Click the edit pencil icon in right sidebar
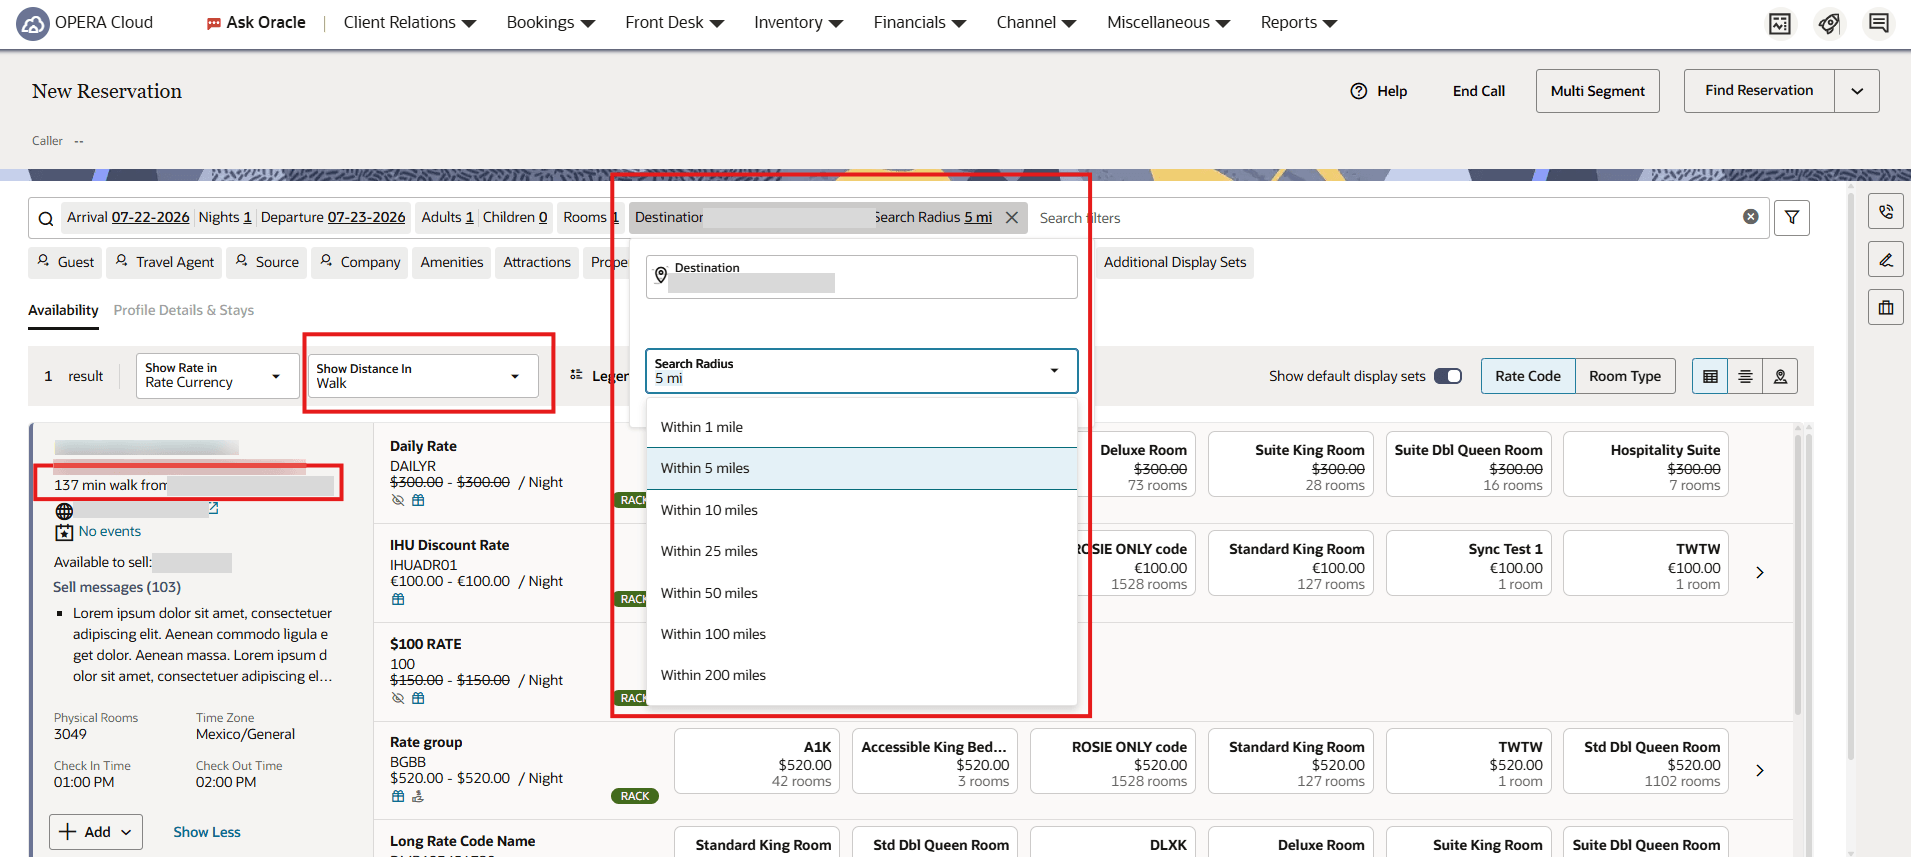 (1886, 260)
